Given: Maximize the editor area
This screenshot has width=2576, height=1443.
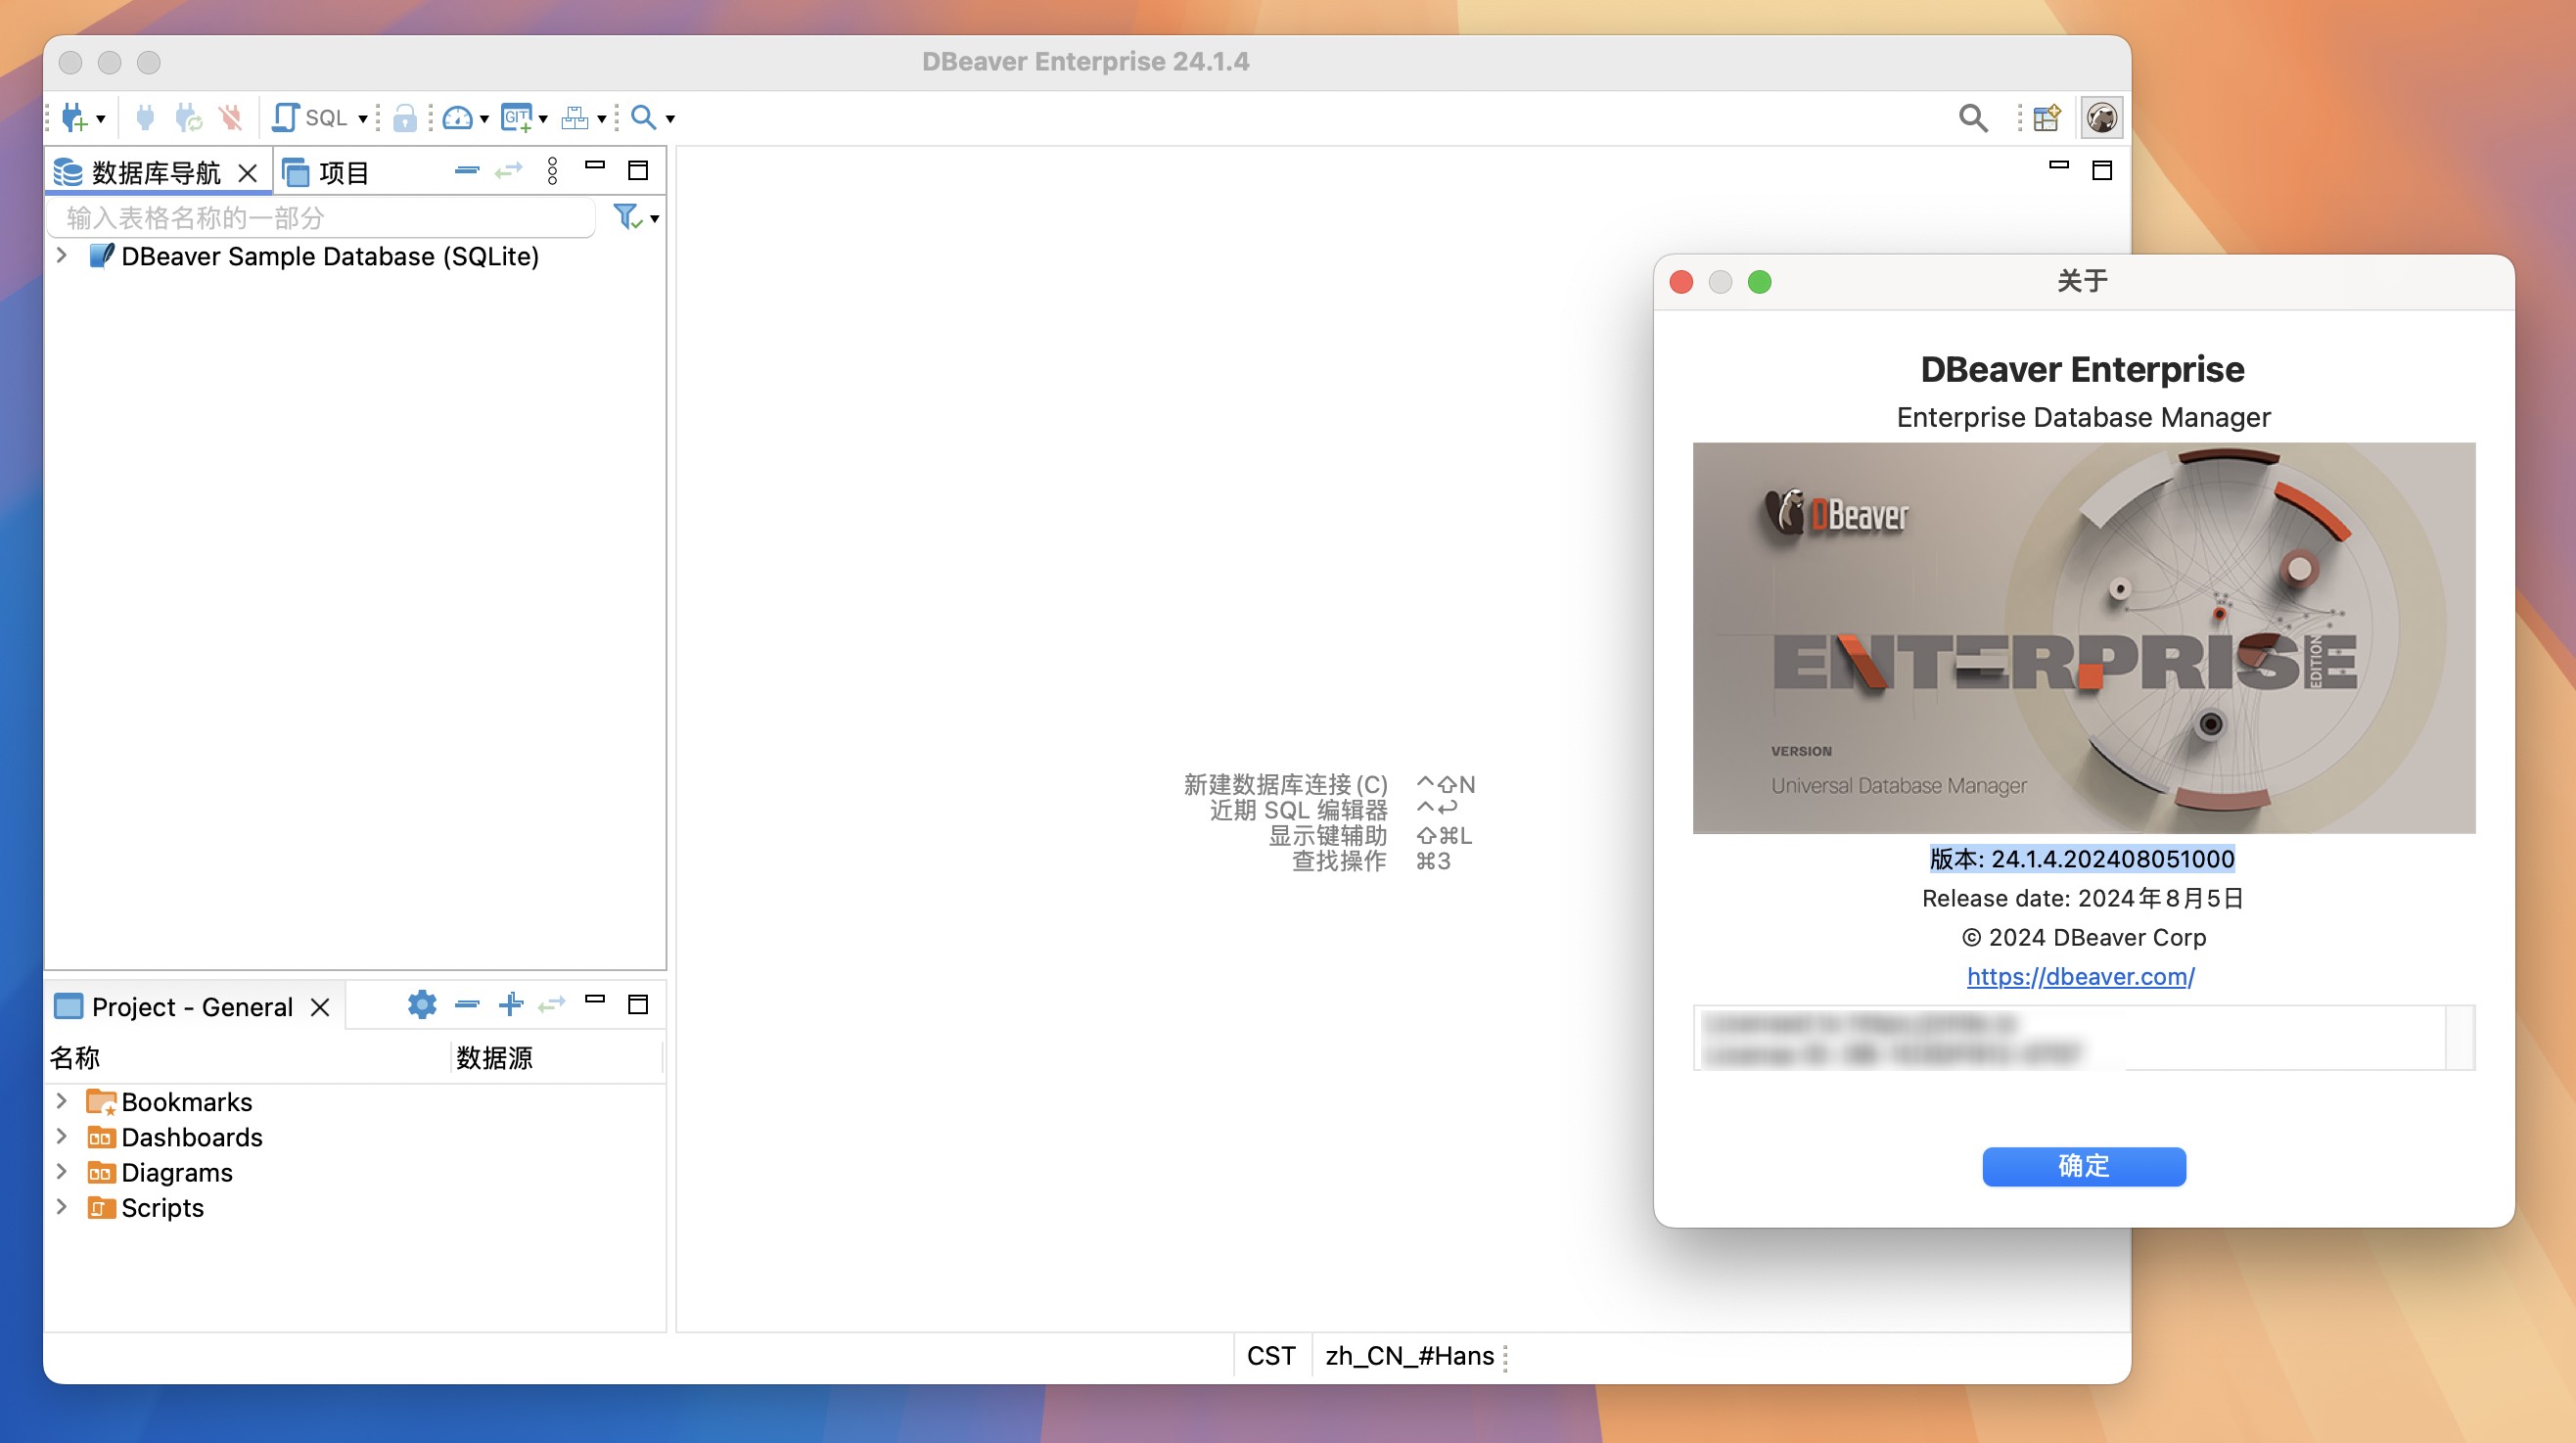Looking at the screenshot, I should (x=2102, y=171).
